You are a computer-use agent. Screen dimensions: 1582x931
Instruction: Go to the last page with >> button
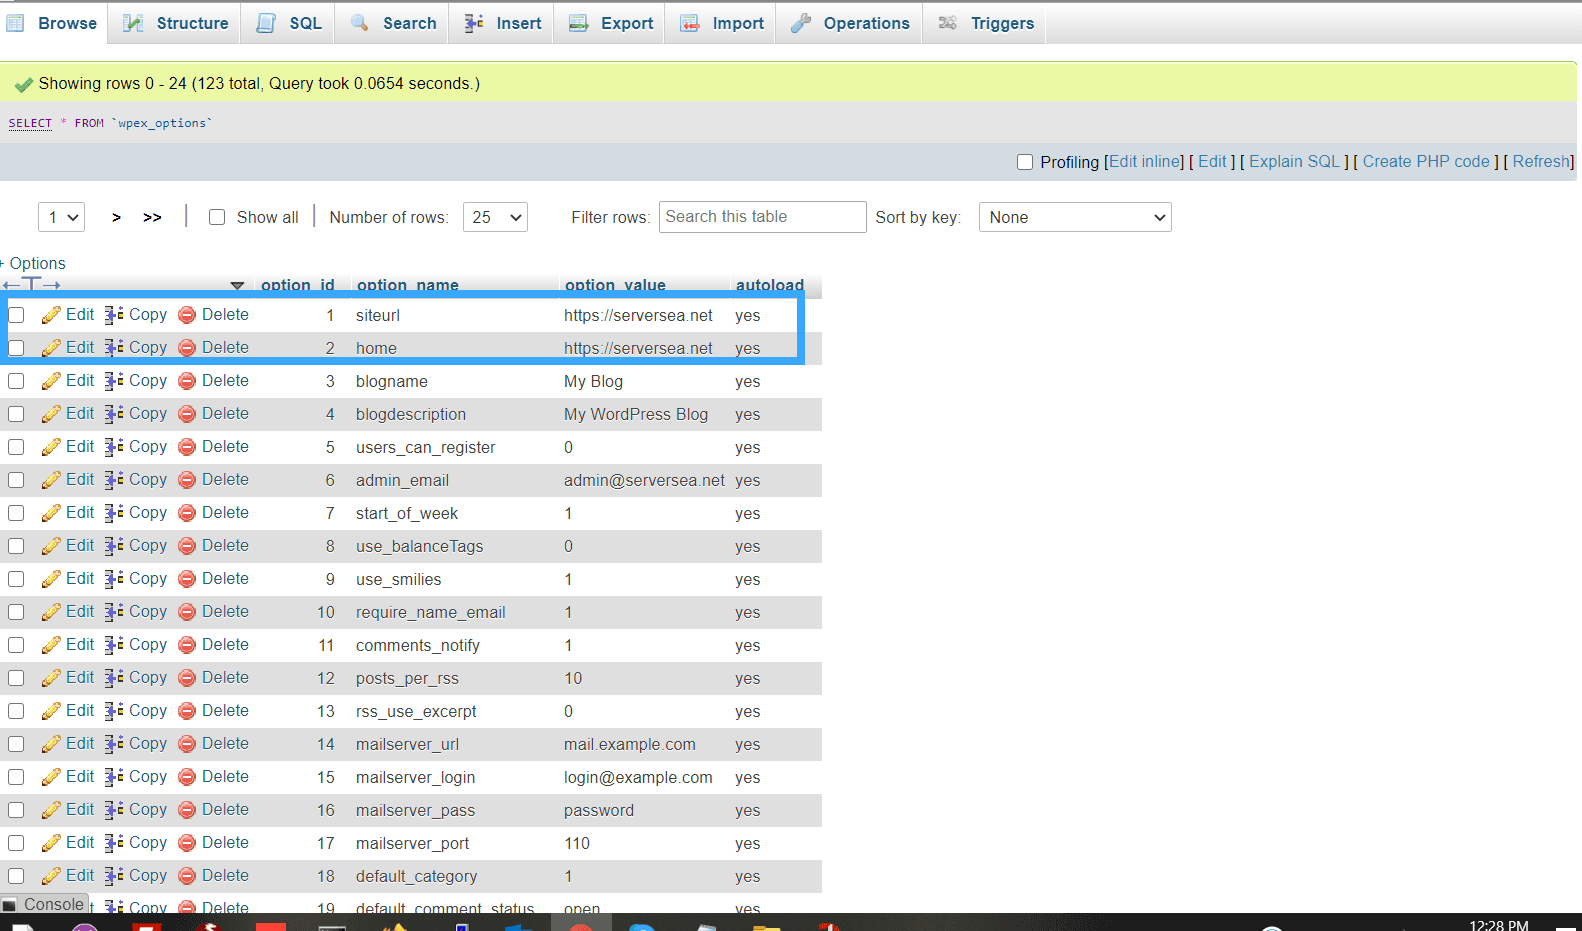pos(152,217)
